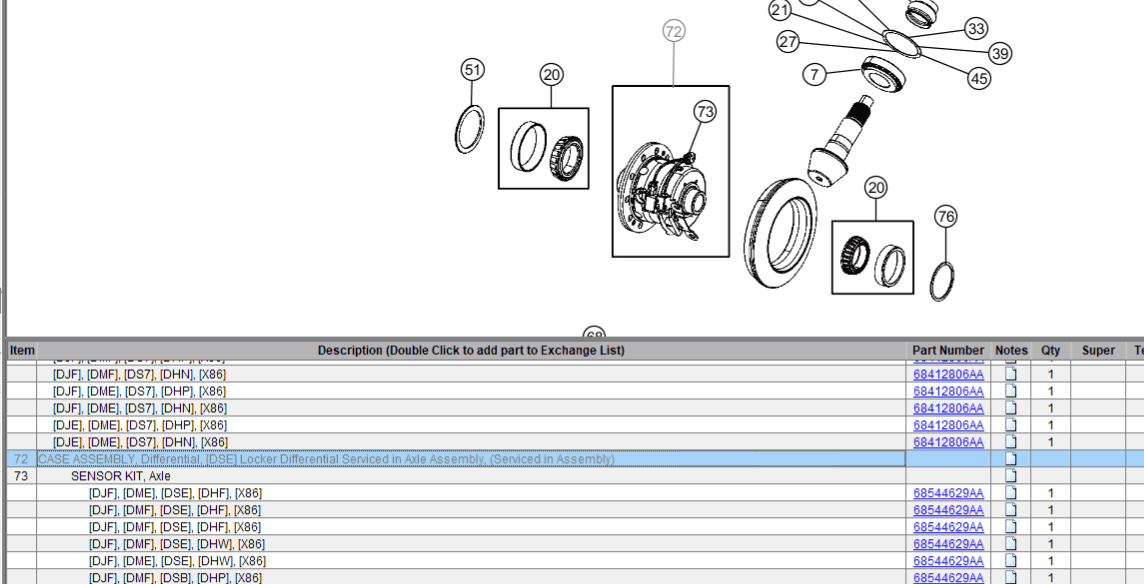Screen dimensions: 1144x584
Task: Select callout 73 on the sensor
Action: [x=704, y=112]
